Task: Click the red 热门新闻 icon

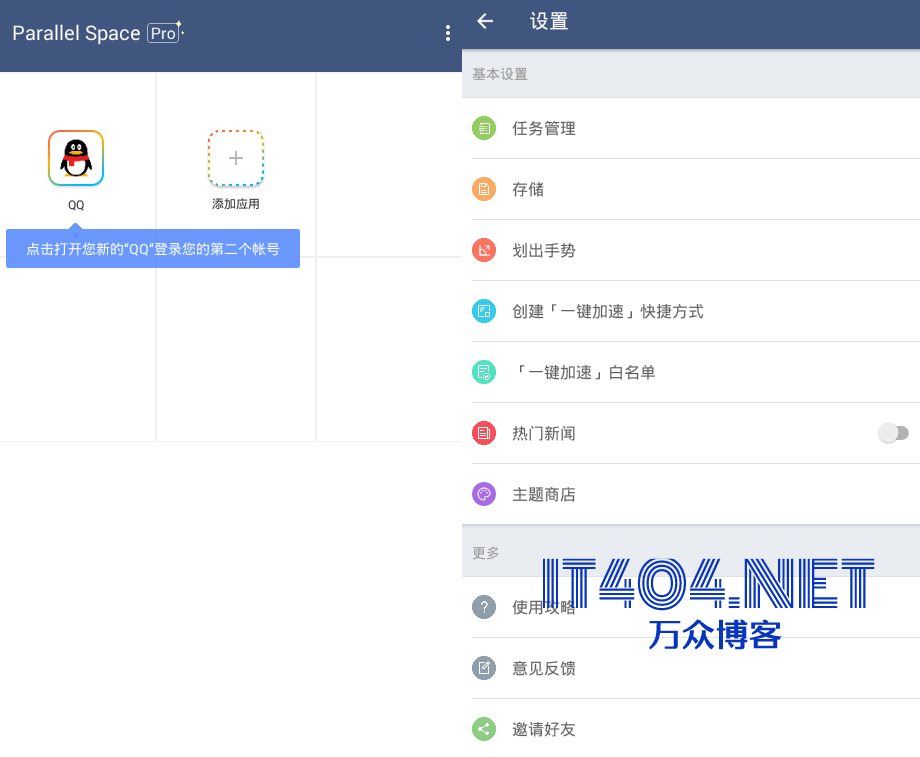Action: 484,433
